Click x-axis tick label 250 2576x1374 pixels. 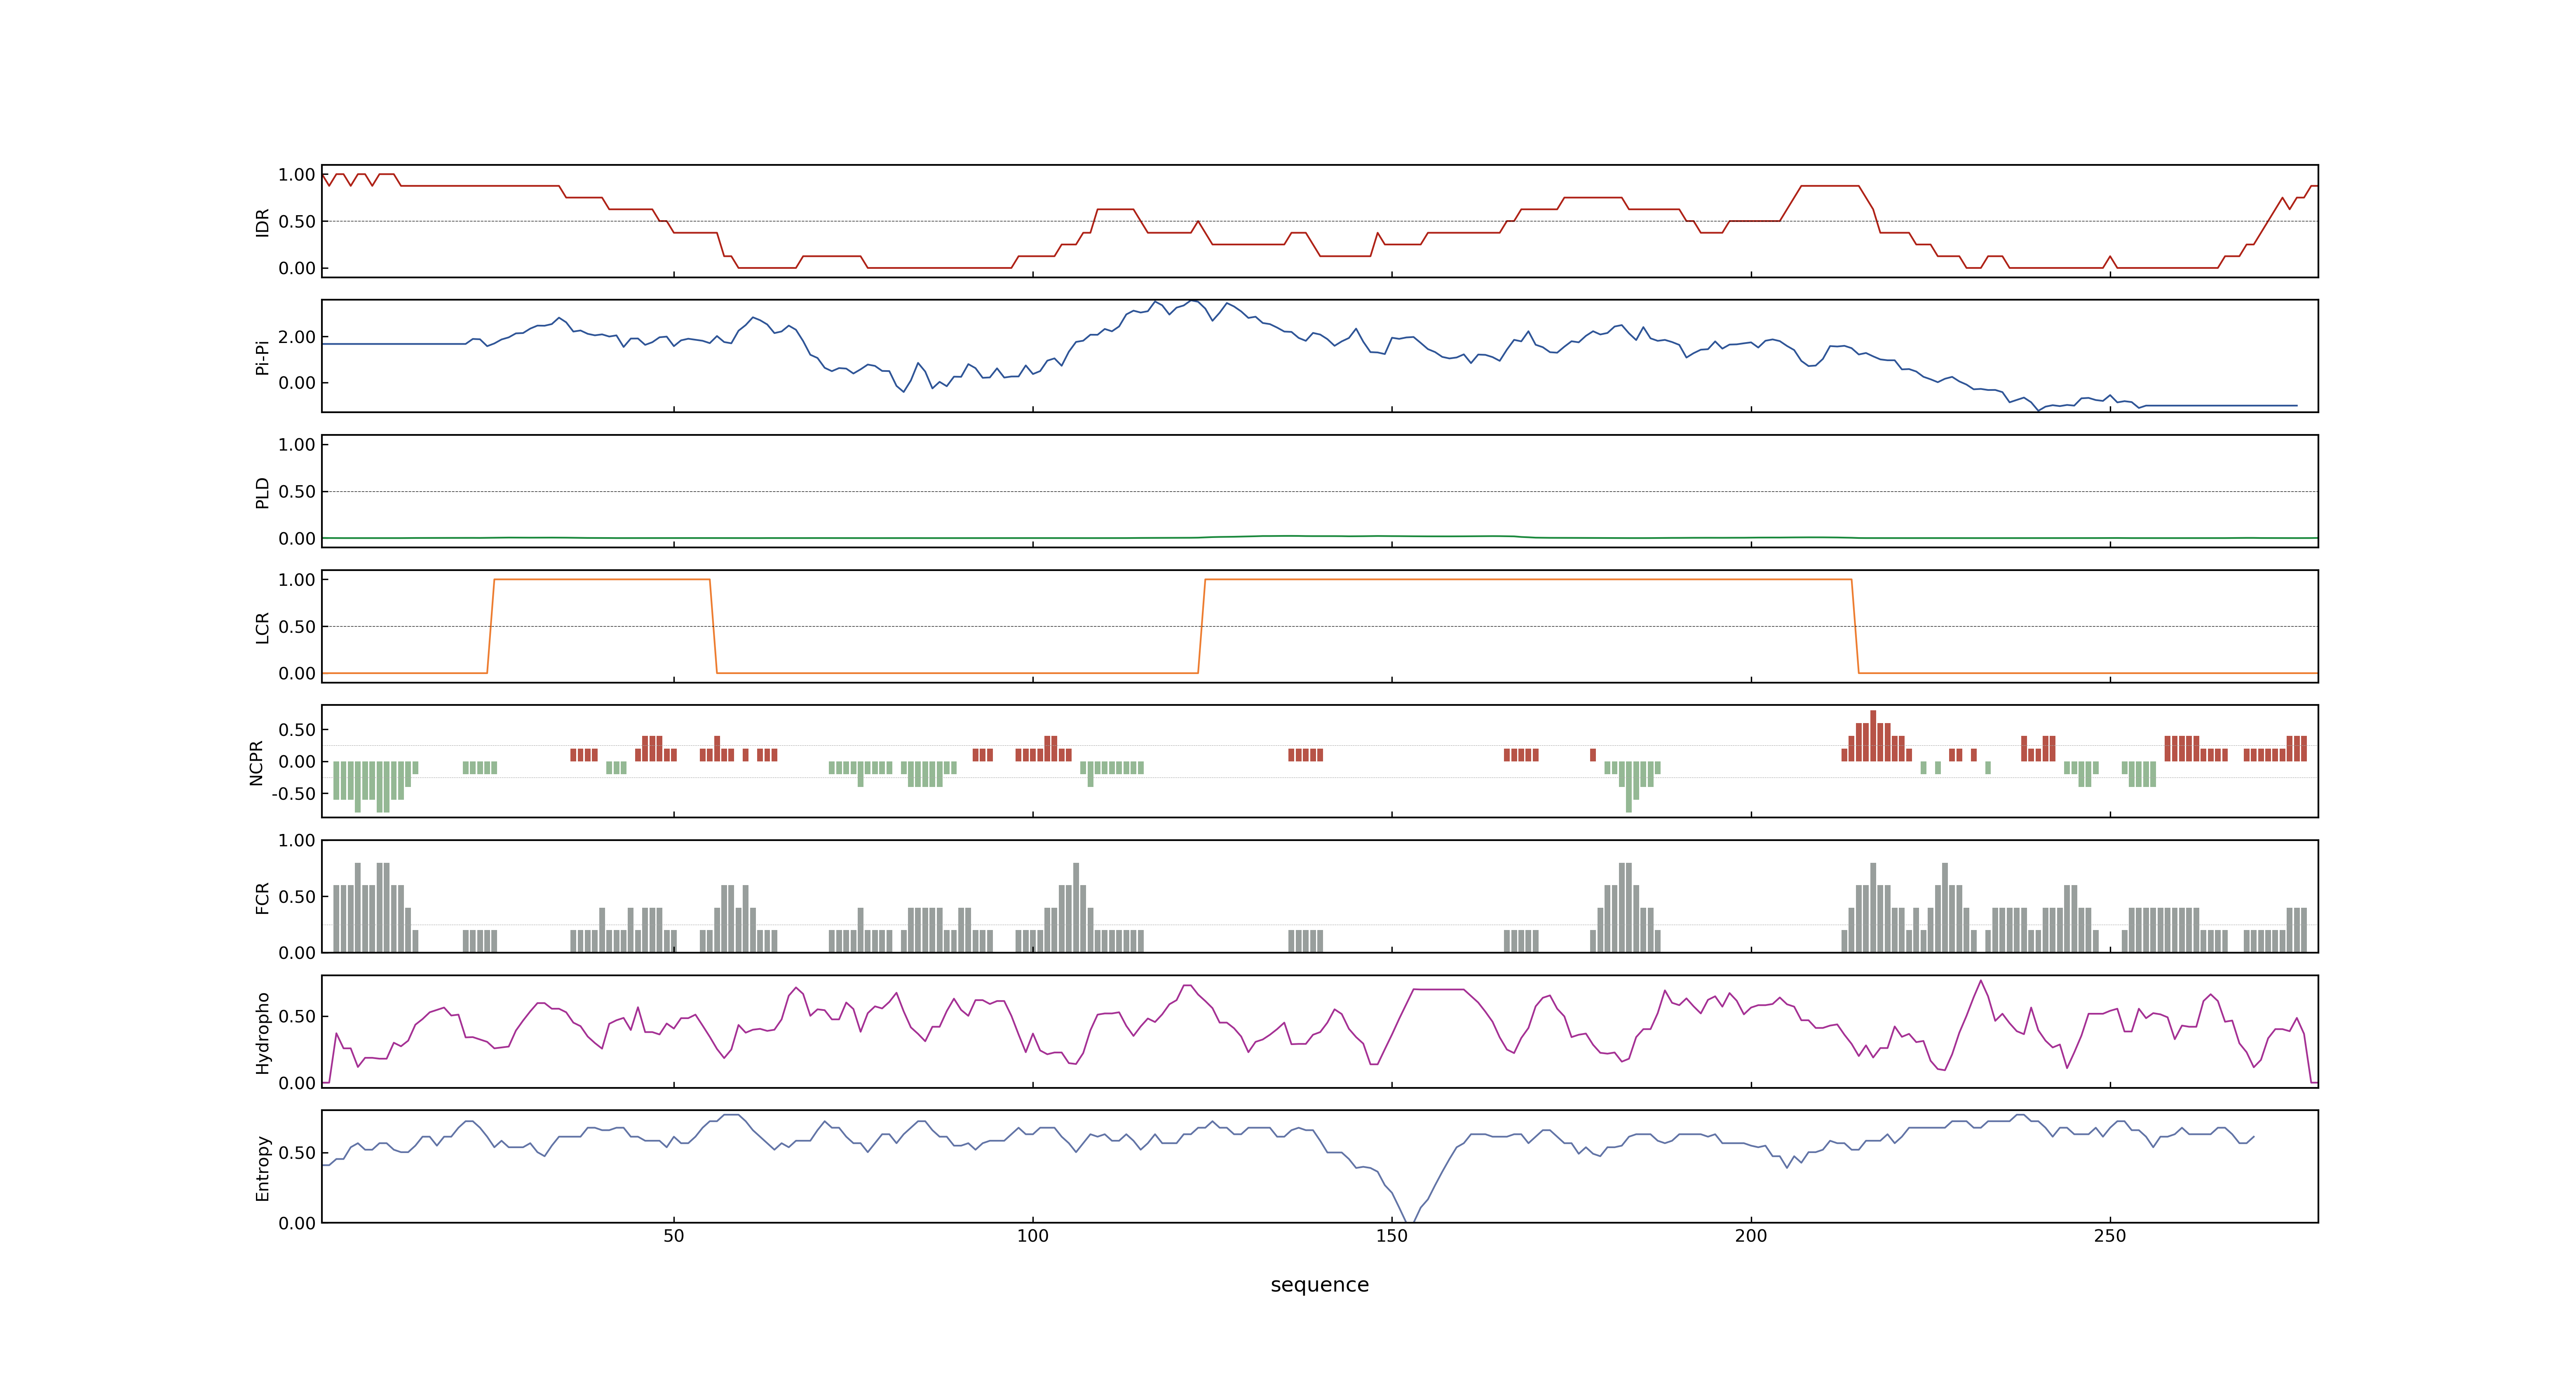click(x=2110, y=1236)
